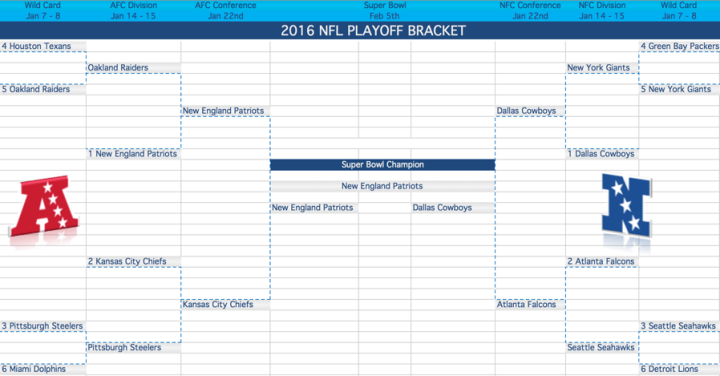720x376 pixels.
Task: Select the 6 Detroit Lions cell
Action: 679,369
